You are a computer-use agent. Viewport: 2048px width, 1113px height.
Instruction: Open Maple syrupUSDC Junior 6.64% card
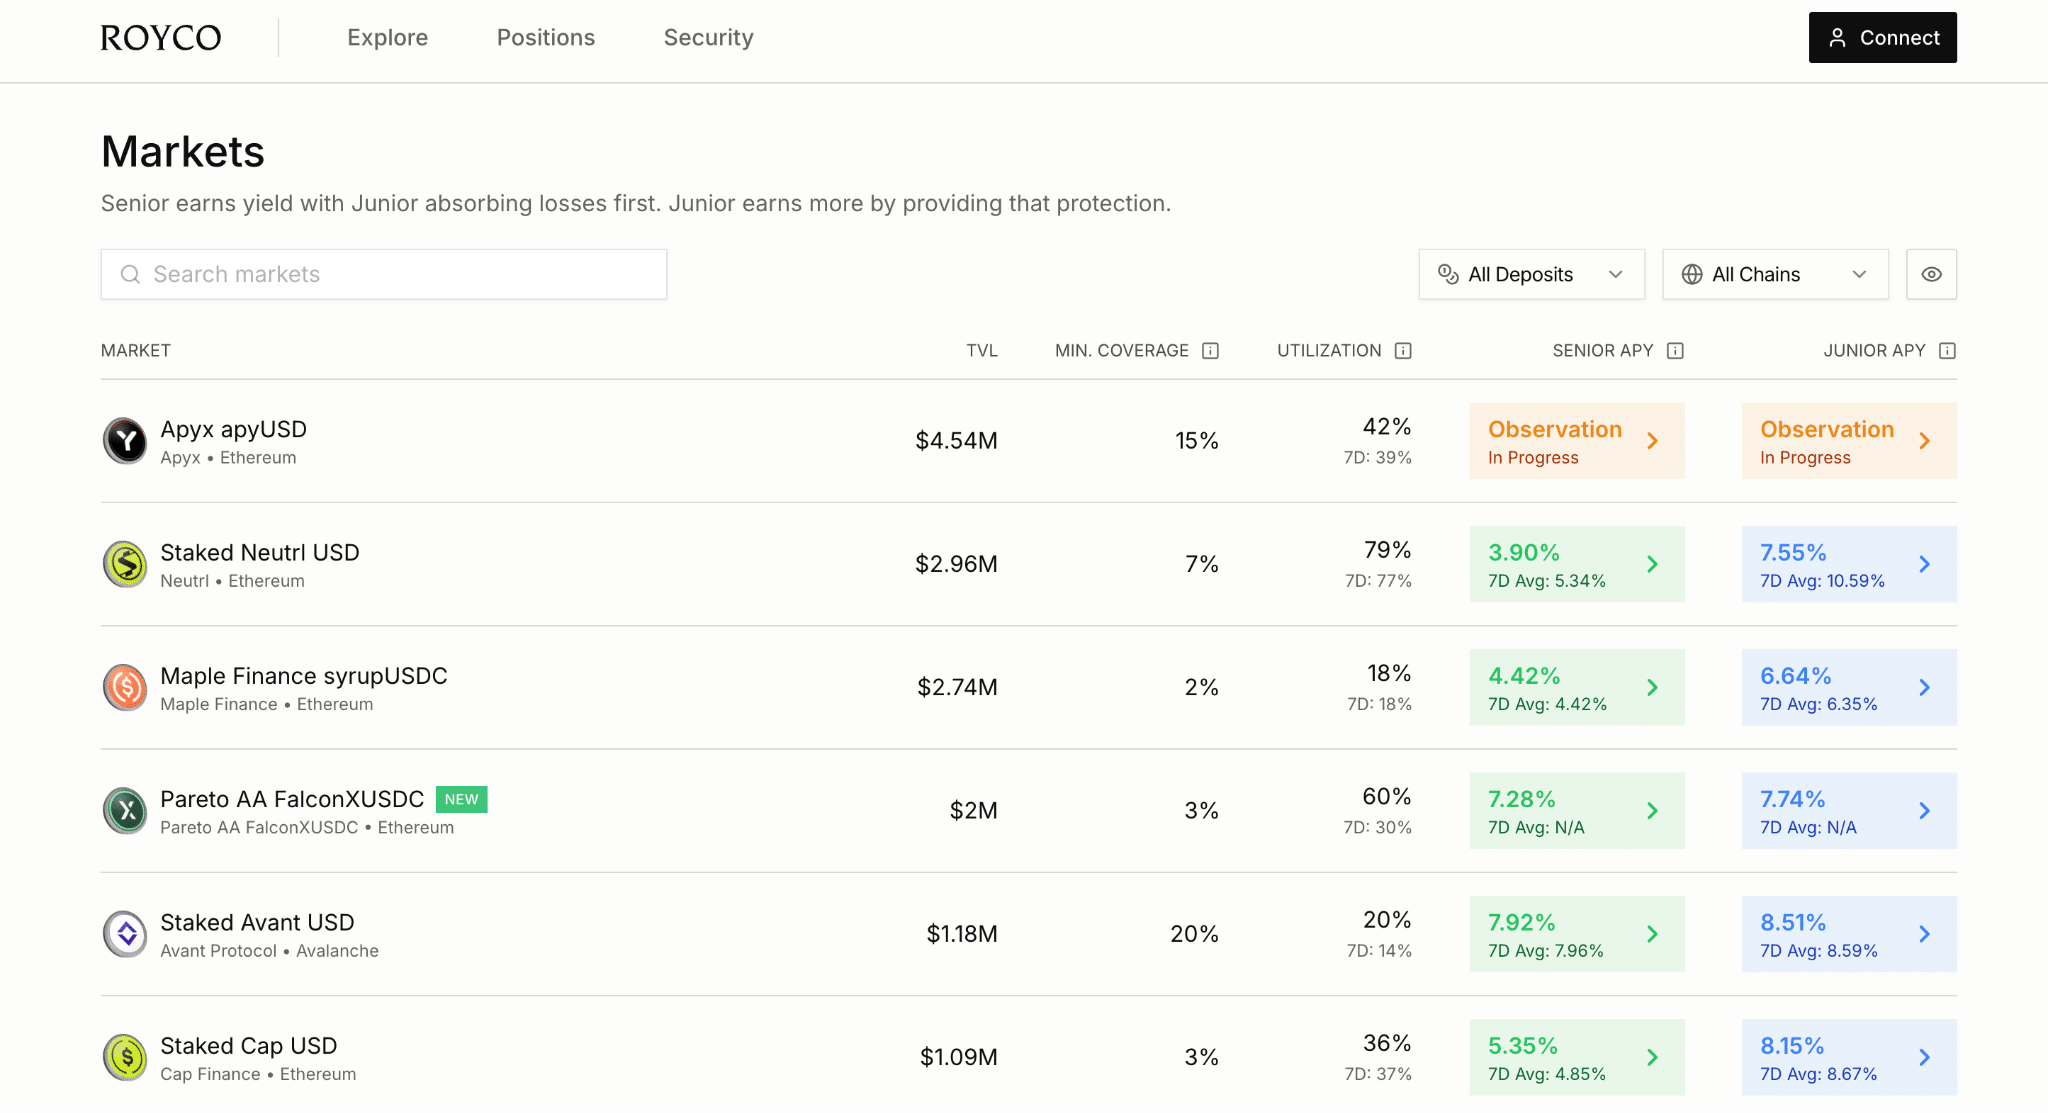[1849, 687]
